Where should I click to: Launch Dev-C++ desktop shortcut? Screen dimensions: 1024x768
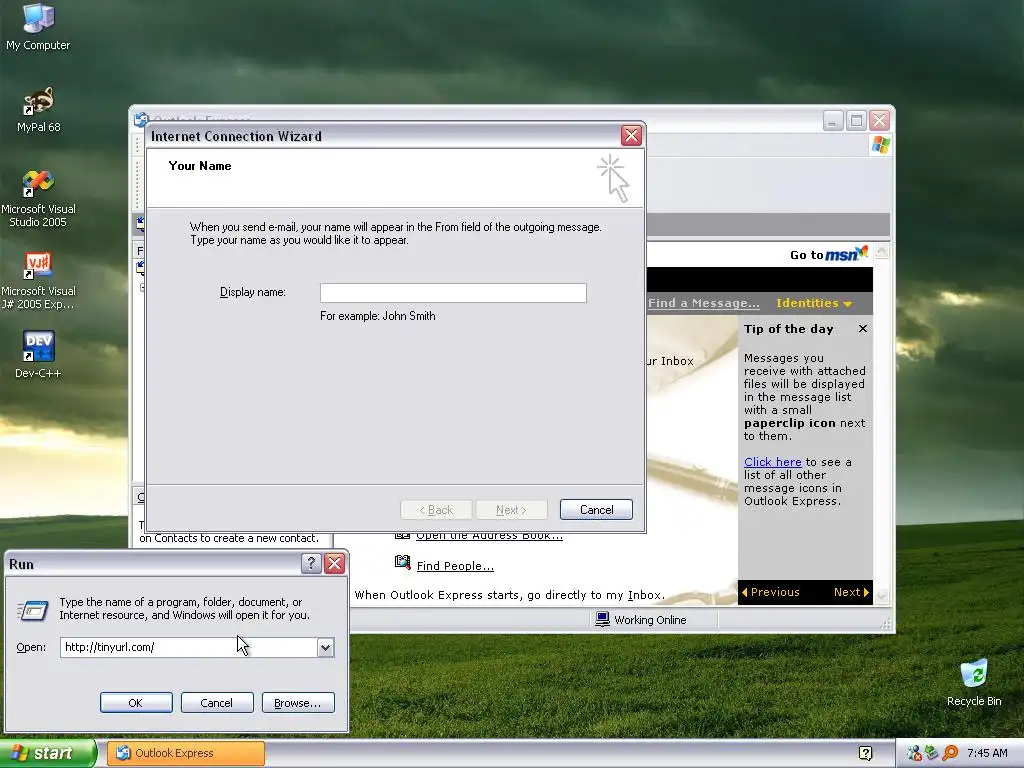point(38,355)
